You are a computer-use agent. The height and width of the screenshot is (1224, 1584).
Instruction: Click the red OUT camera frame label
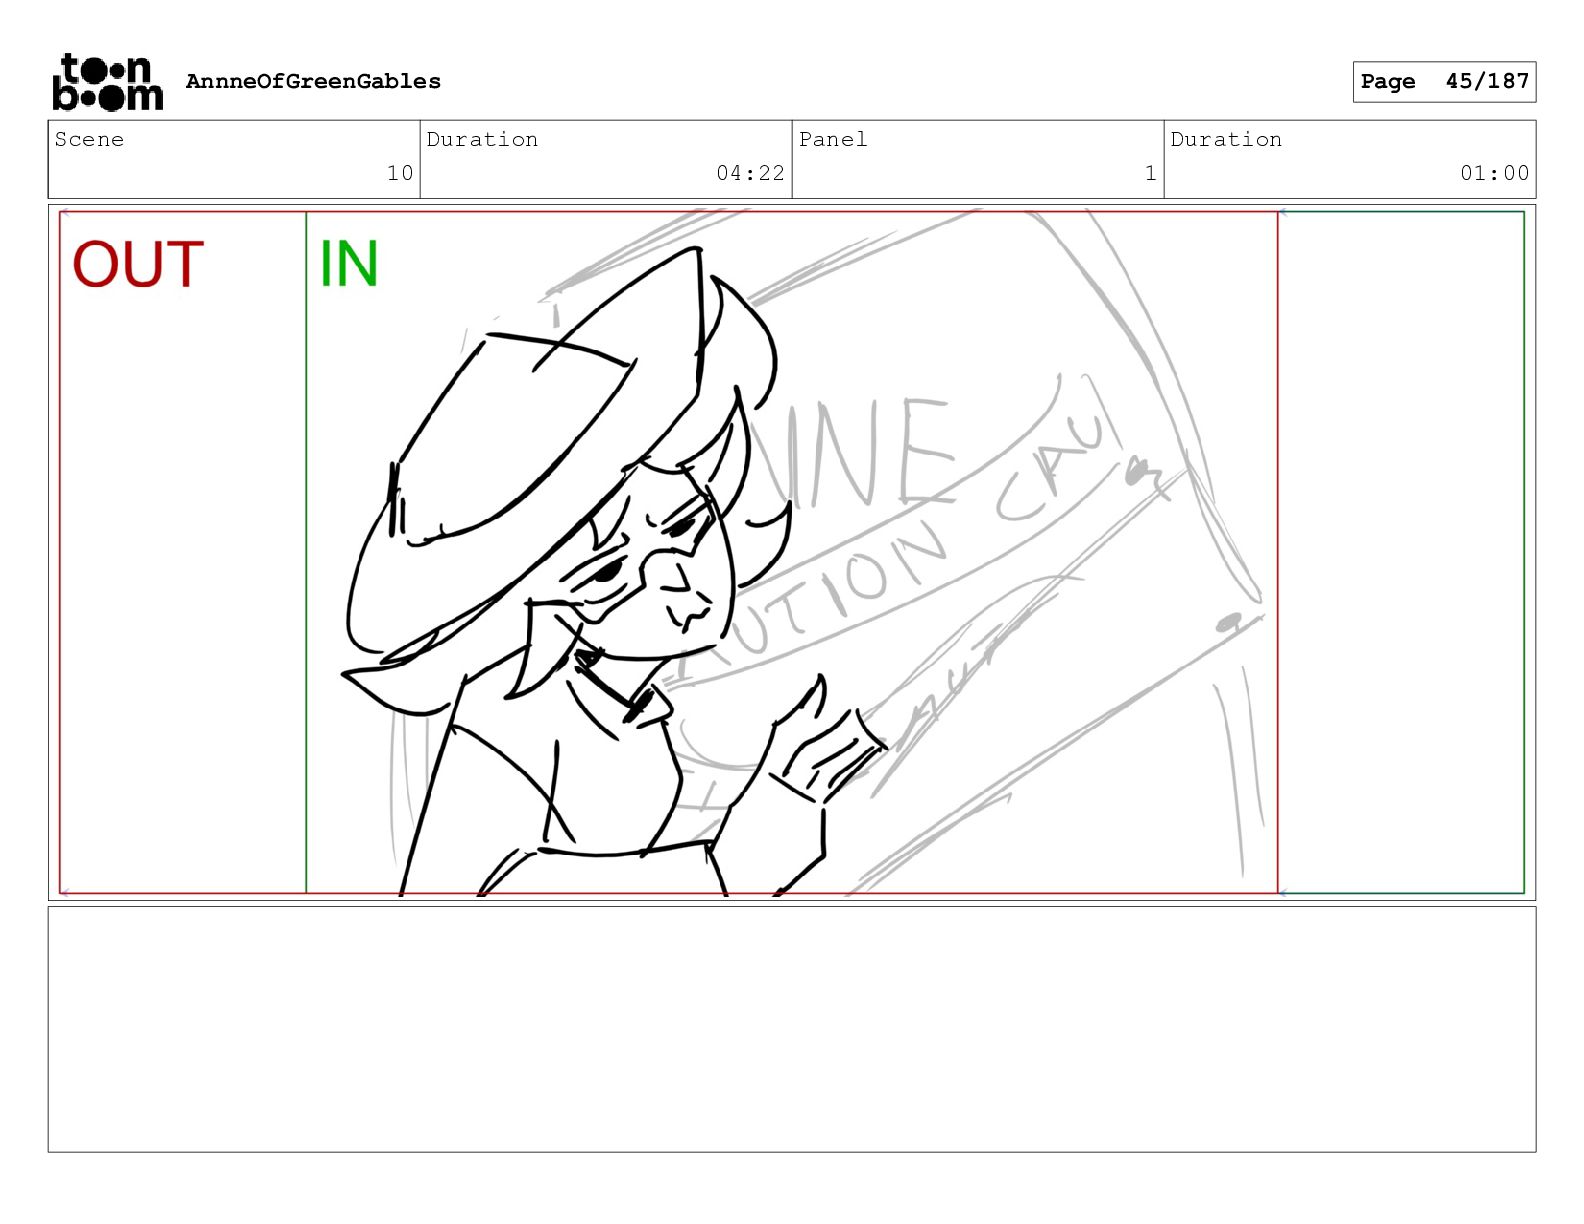pyautogui.click(x=138, y=265)
